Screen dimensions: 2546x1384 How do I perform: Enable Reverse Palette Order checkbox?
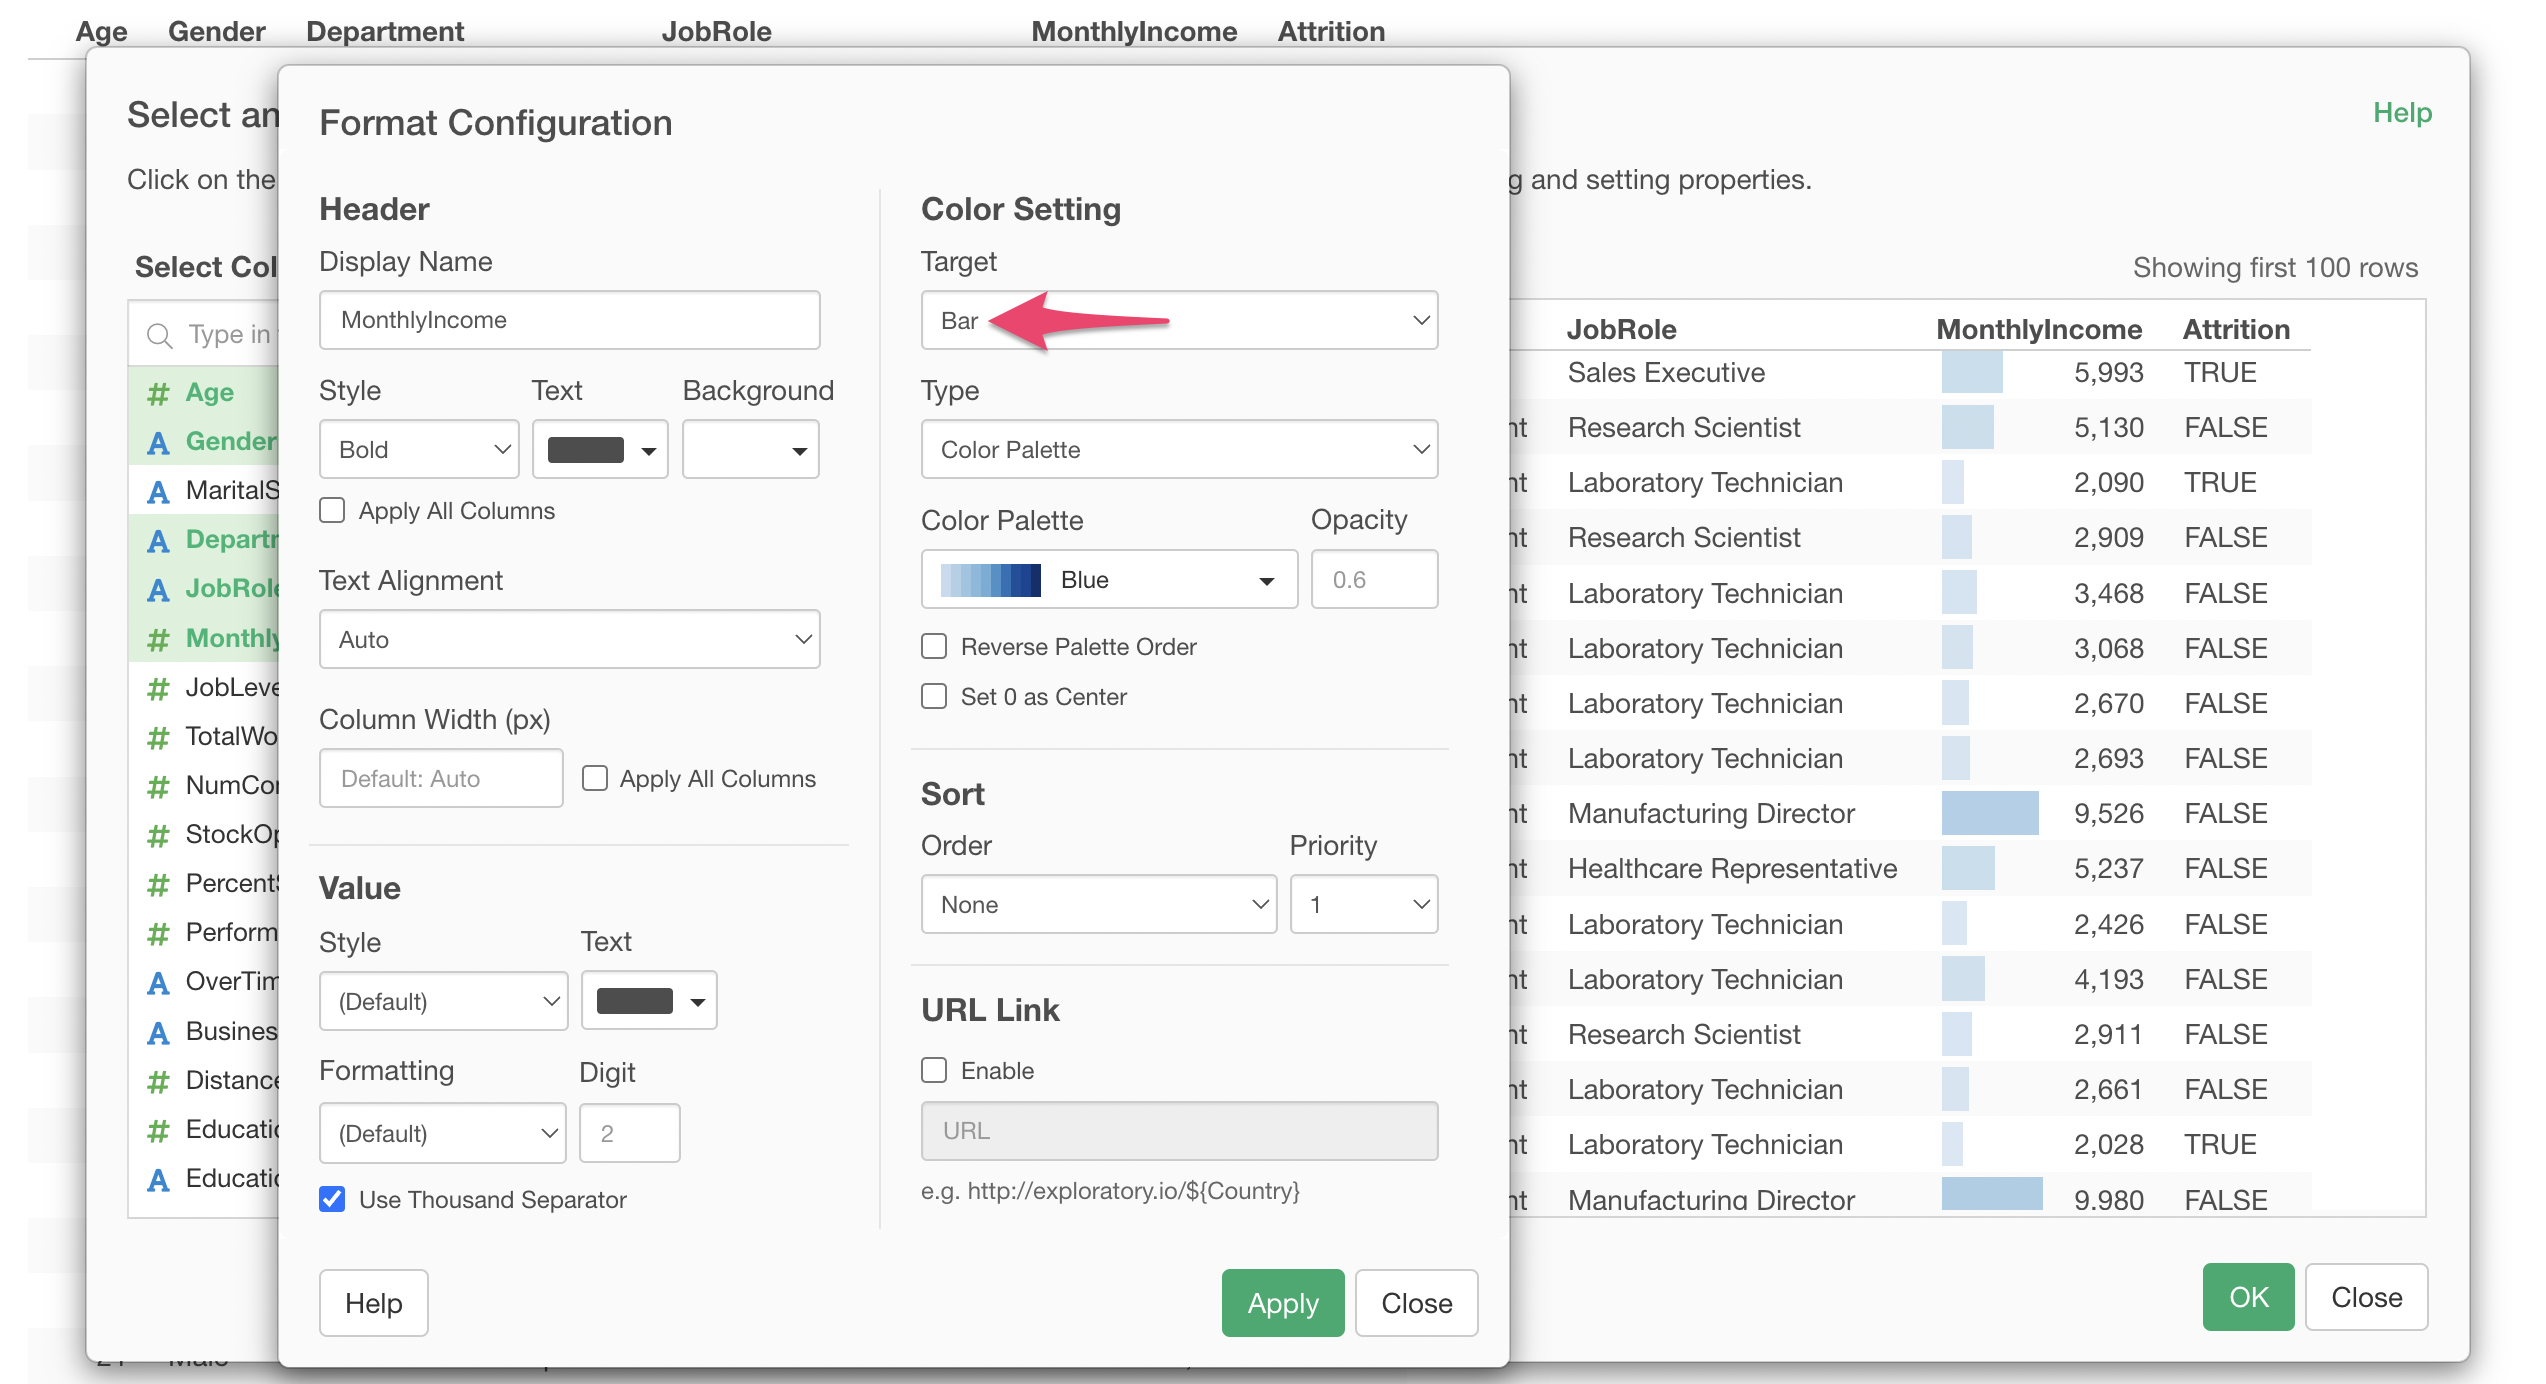[934, 647]
